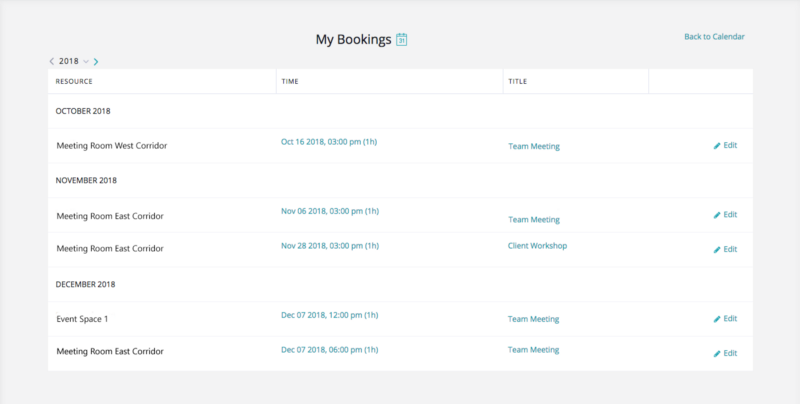Click the Resource column header
This screenshot has height=404, width=800.
tap(74, 81)
